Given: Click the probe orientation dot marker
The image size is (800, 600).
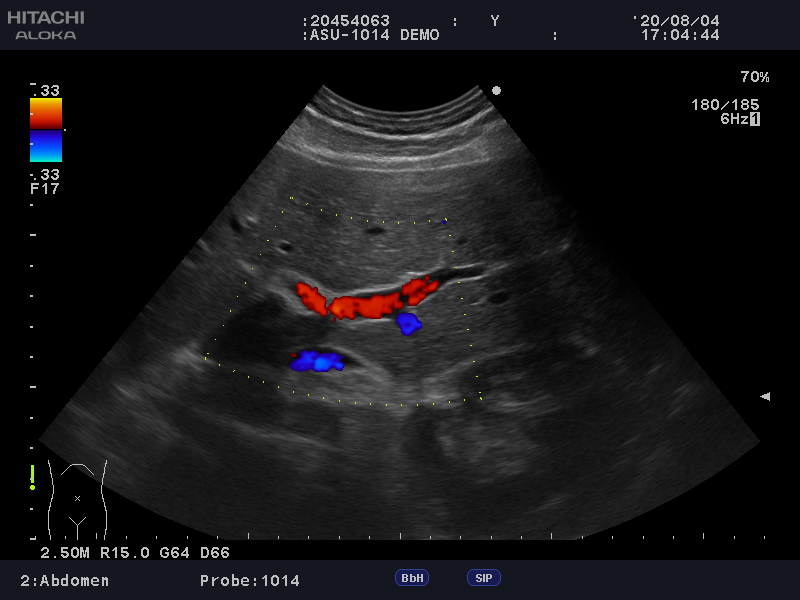Looking at the screenshot, I should 496,90.
